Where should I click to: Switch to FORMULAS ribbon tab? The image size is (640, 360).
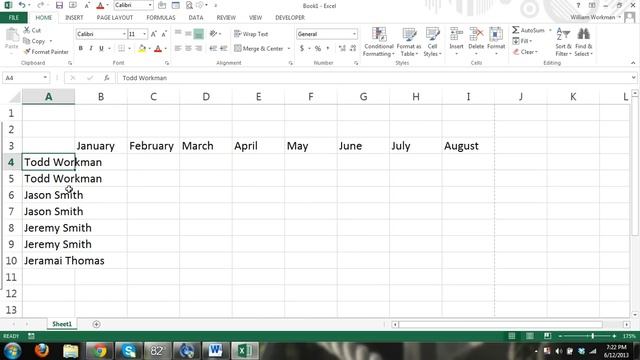point(161,18)
